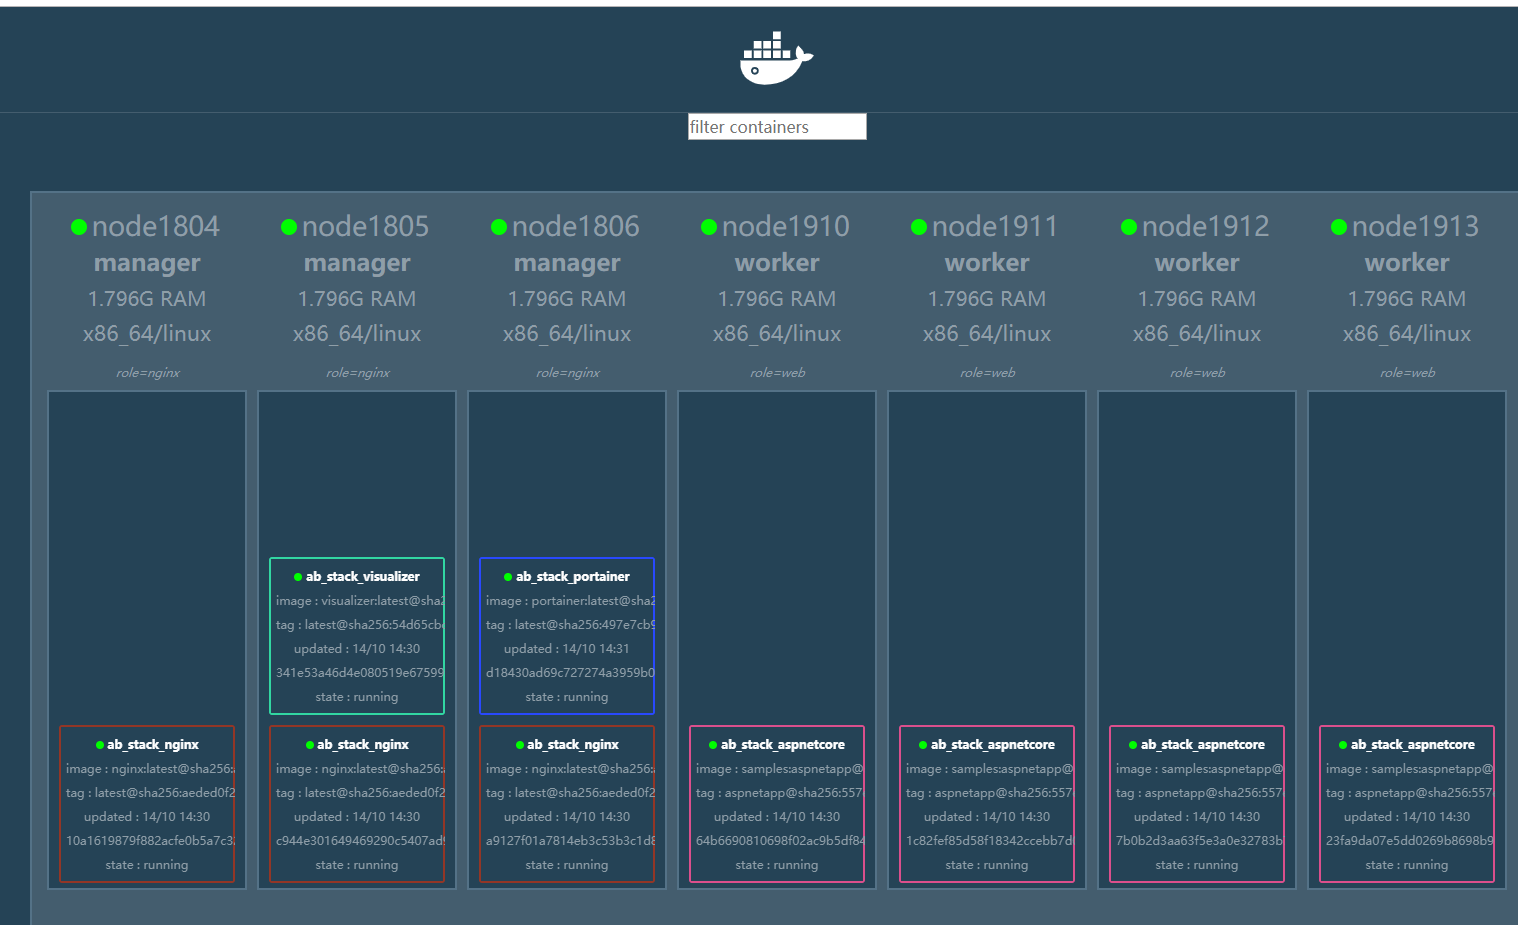
Task: Click the role=nginx label under node1804
Action: click(x=148, y=373)
